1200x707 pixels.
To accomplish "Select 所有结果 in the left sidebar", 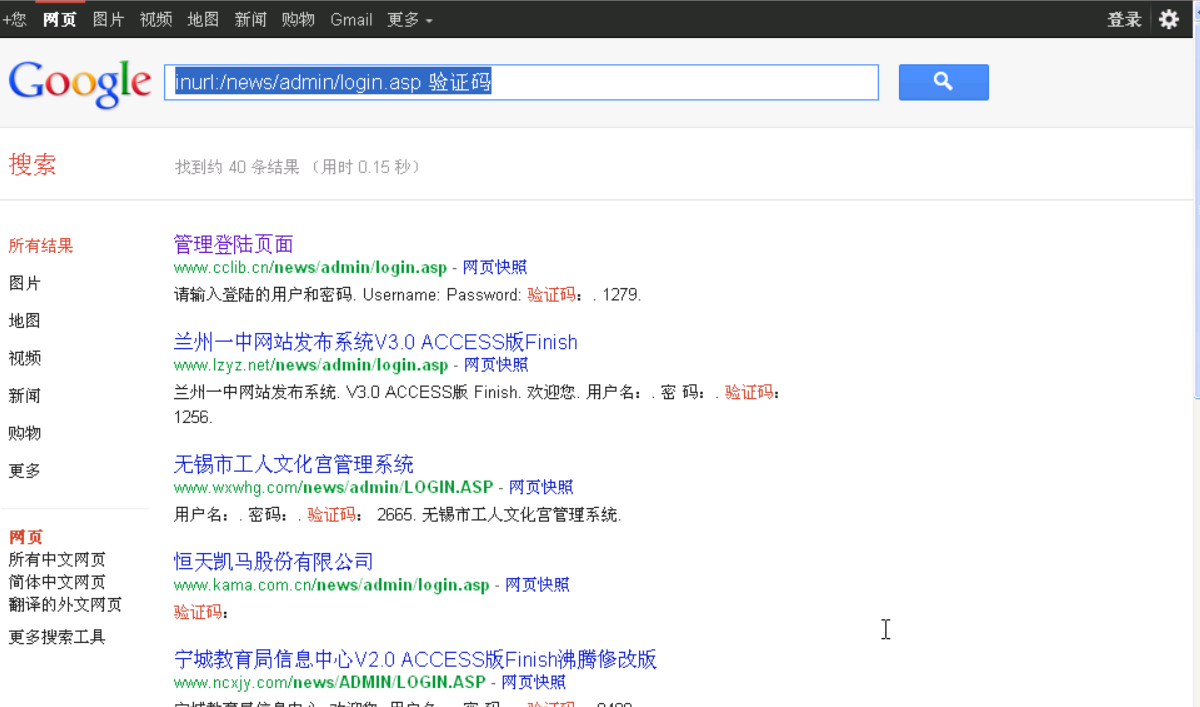I will click(x=41, y=246).
